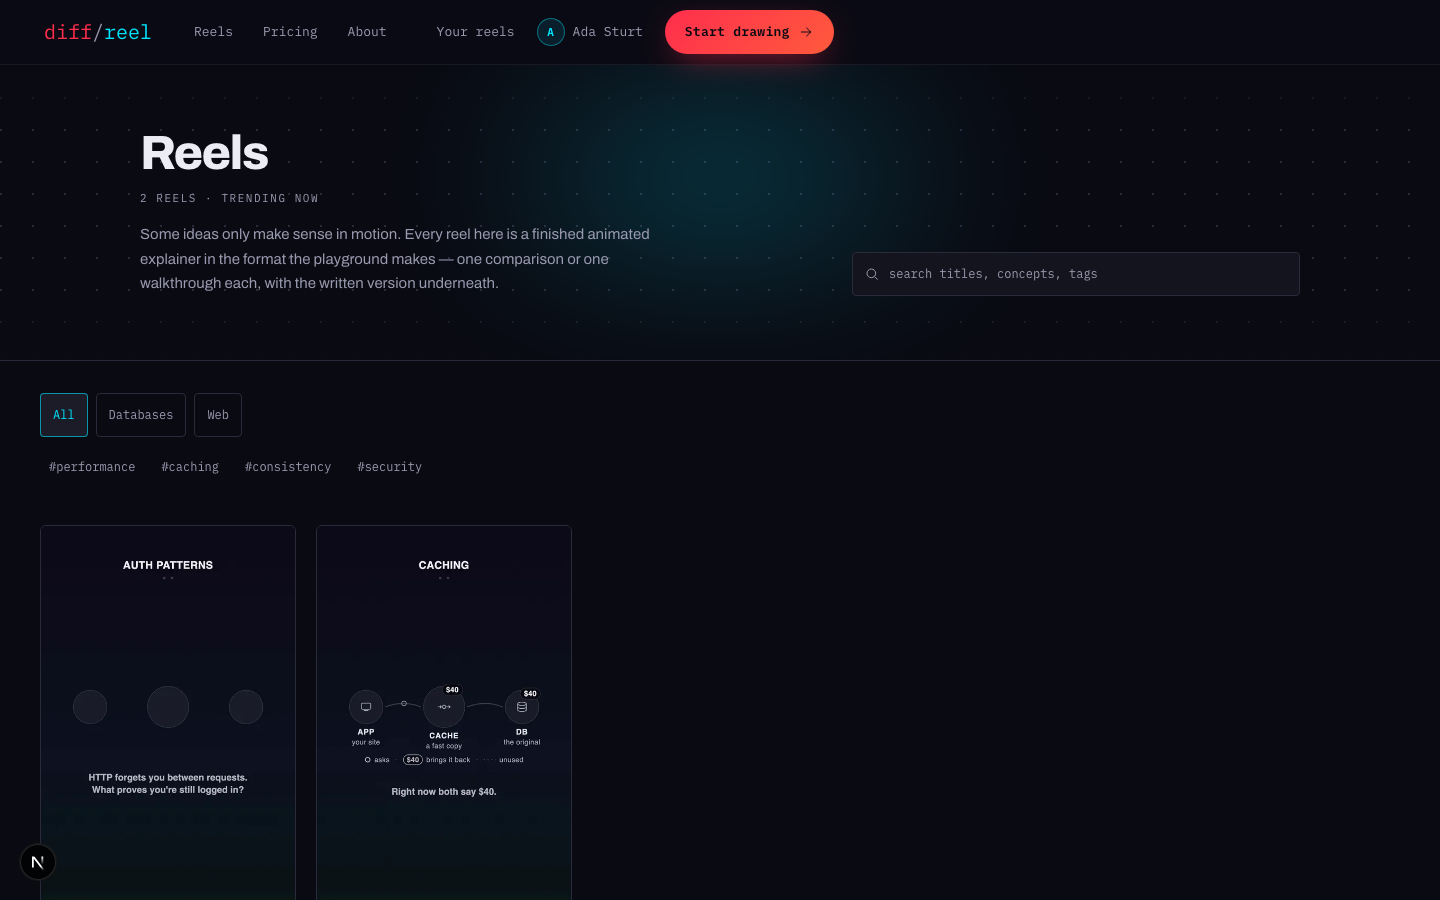The image size is (1440, 900).
Task: Select the All filter tab
Action: 64,415
